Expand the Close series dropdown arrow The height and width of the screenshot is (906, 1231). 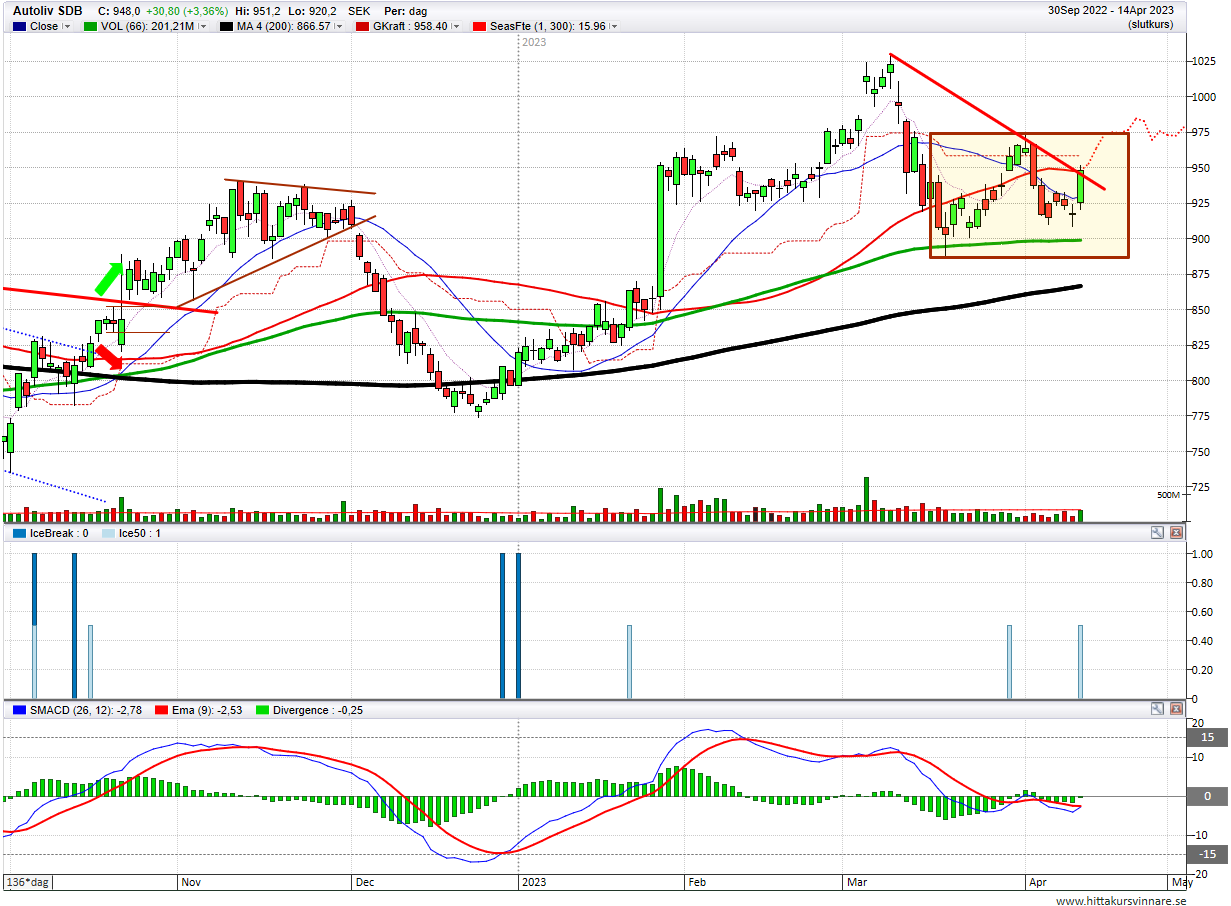67,27
